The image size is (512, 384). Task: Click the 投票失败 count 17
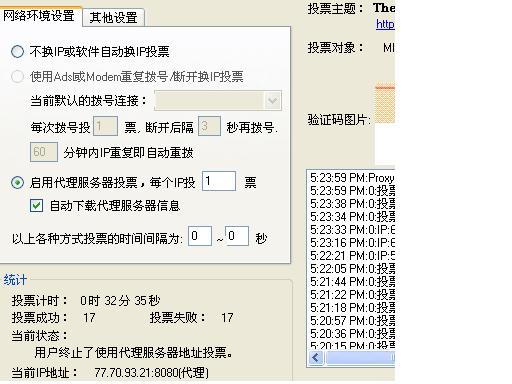[227, 318]
